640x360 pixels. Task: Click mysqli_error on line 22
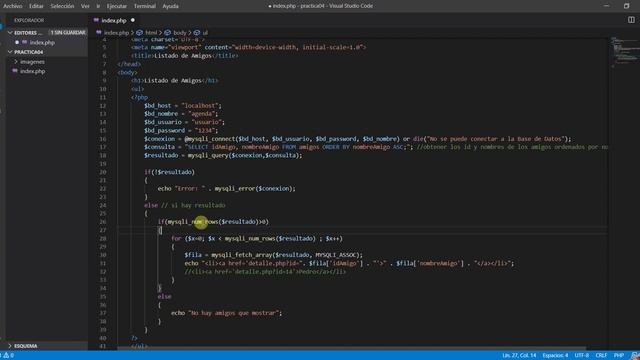pos(235,189)
